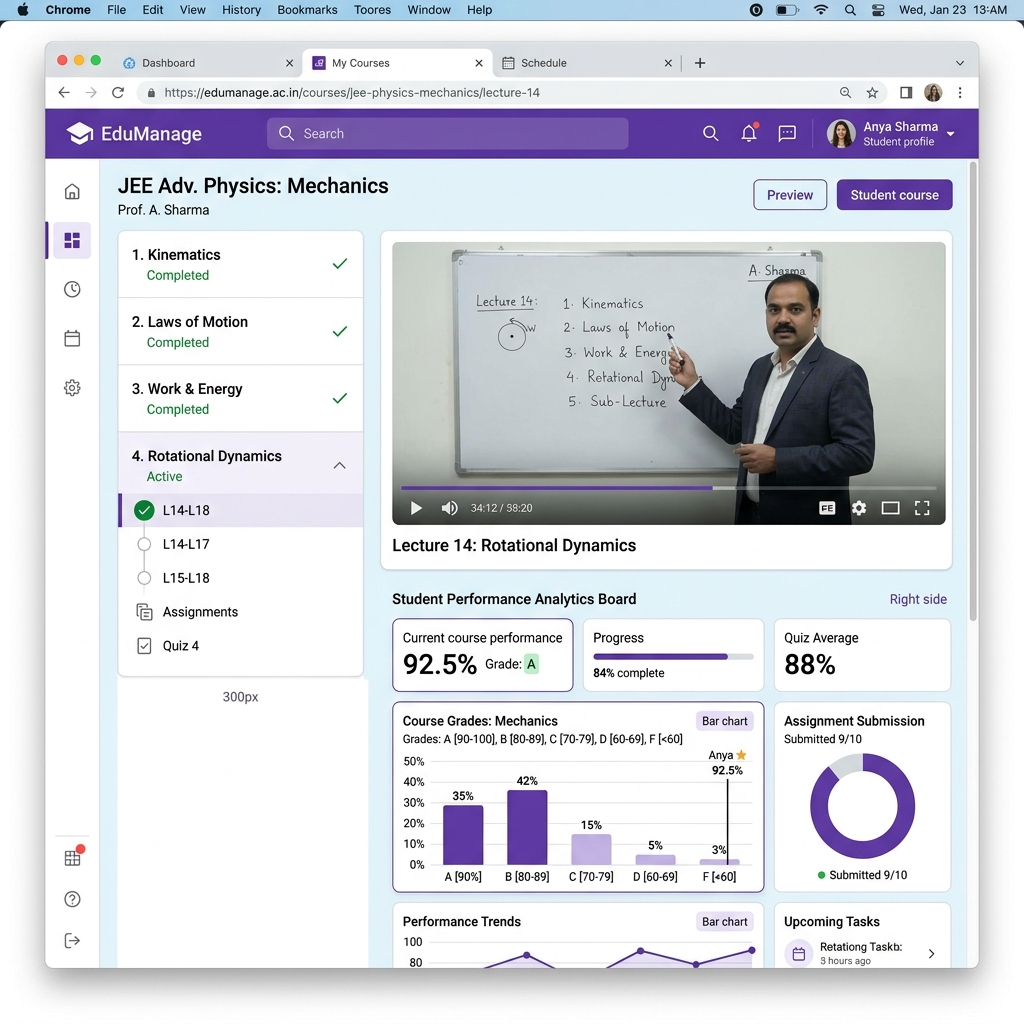Expand the Upcoming Tasks arrow

click(x=930, y=954)
